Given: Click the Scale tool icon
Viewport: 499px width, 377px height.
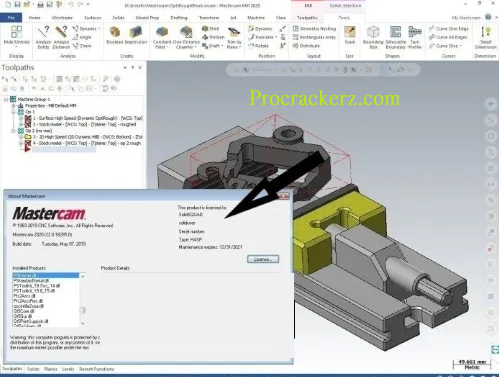Looking at the screenshot, I should pyautogui.click(x=350, y=35).
